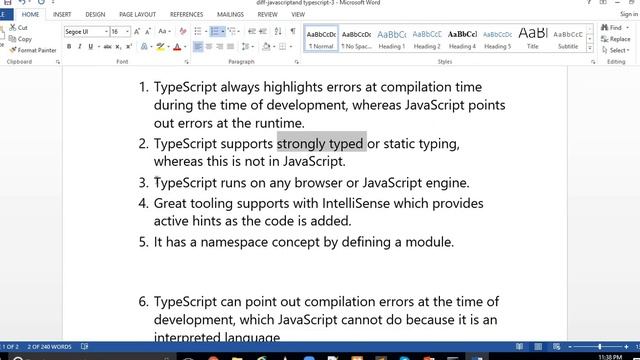640x360 pixels.
Task: Apply subscript formatting
Action: (118, 47)
